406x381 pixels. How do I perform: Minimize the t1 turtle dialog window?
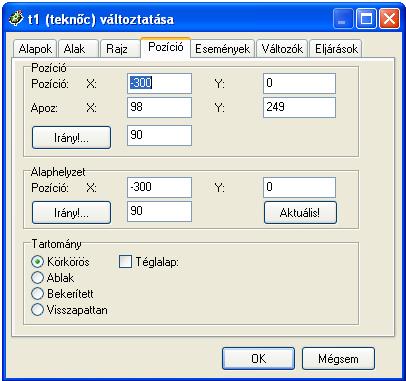342,19
